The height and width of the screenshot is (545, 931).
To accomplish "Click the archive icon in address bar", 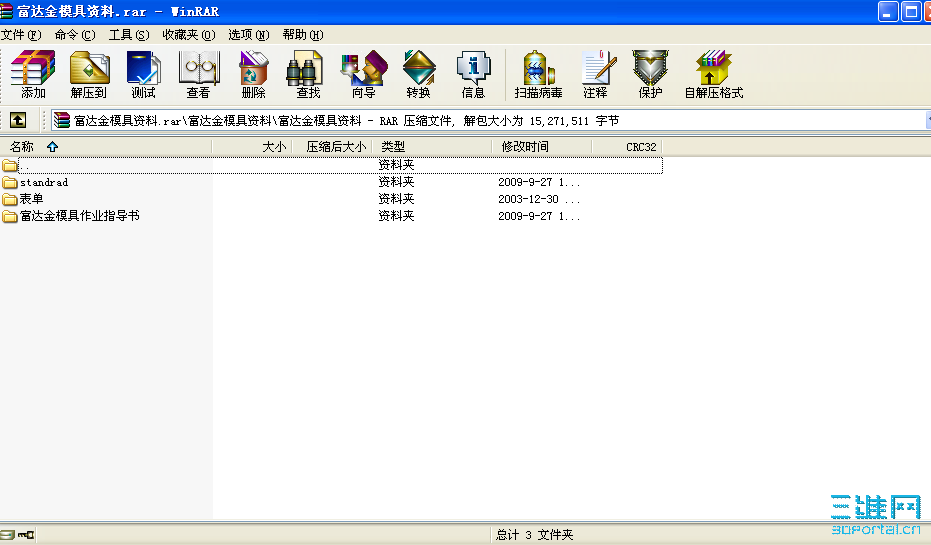I will 62,121.
